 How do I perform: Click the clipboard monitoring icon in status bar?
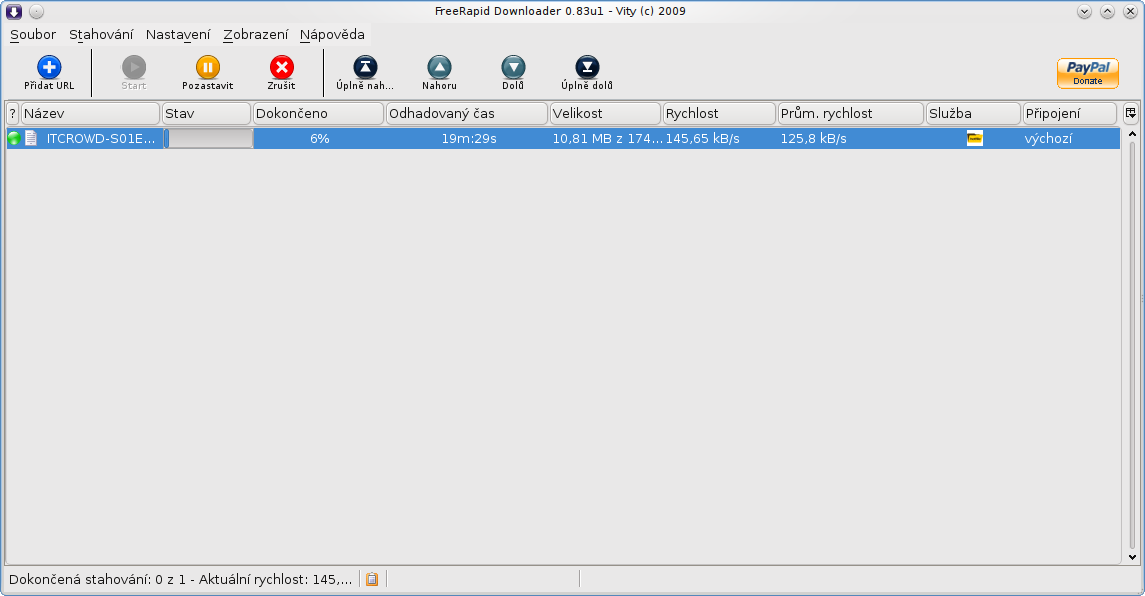pos(372,579)
